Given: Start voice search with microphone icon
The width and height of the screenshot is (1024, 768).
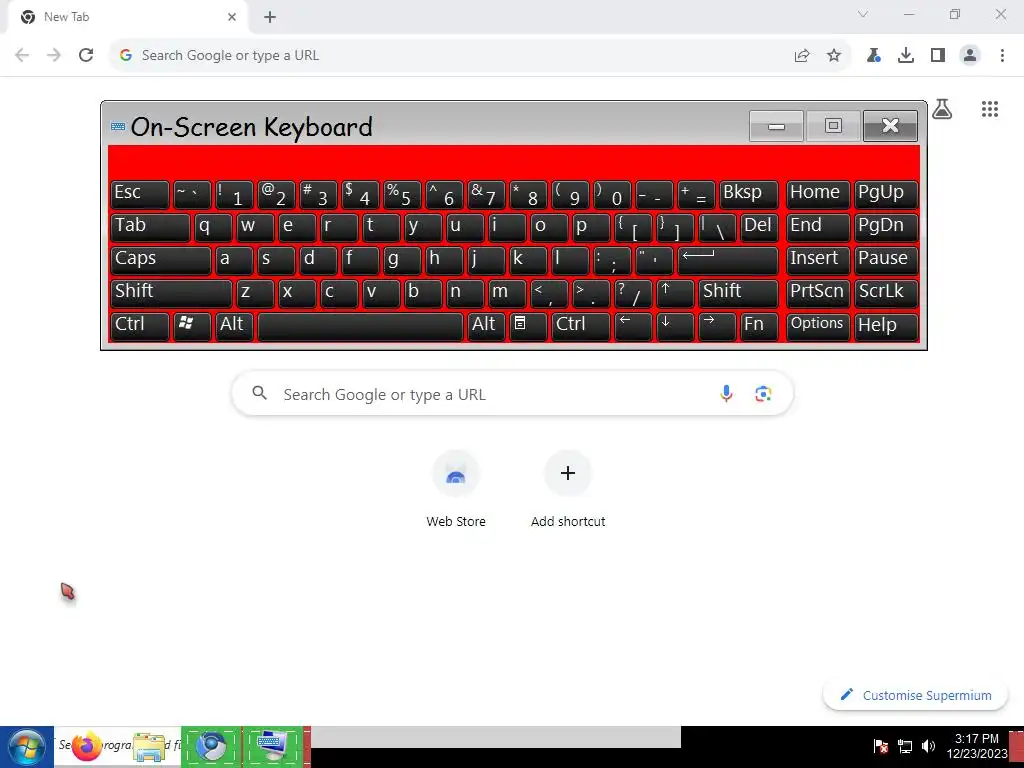Looking at the screenshot, I should pos(726,394).
